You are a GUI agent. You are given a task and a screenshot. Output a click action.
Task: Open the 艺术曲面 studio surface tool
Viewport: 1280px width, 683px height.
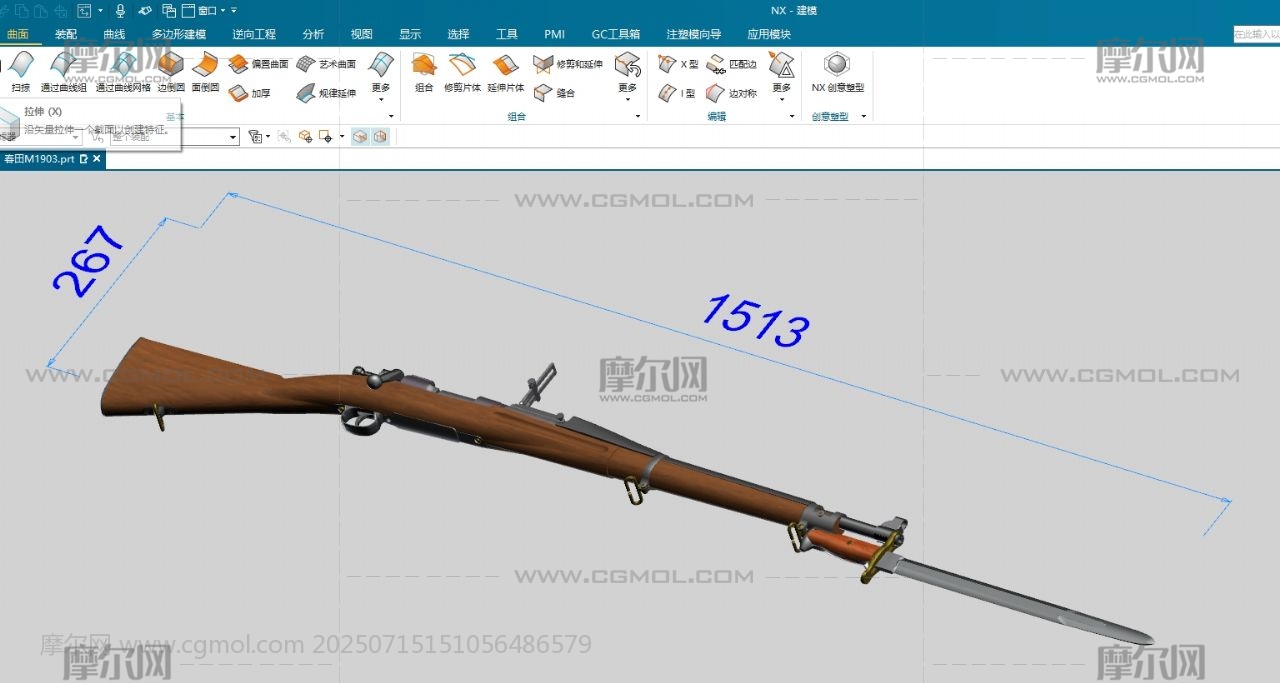(326, 64)
